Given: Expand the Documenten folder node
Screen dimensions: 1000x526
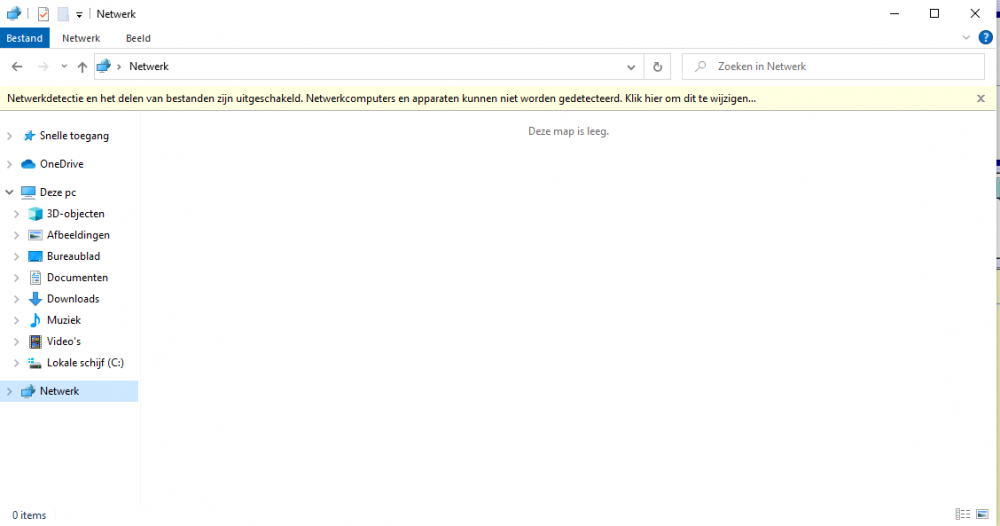Looking at the screenshot, I should [x=17, y=277].
